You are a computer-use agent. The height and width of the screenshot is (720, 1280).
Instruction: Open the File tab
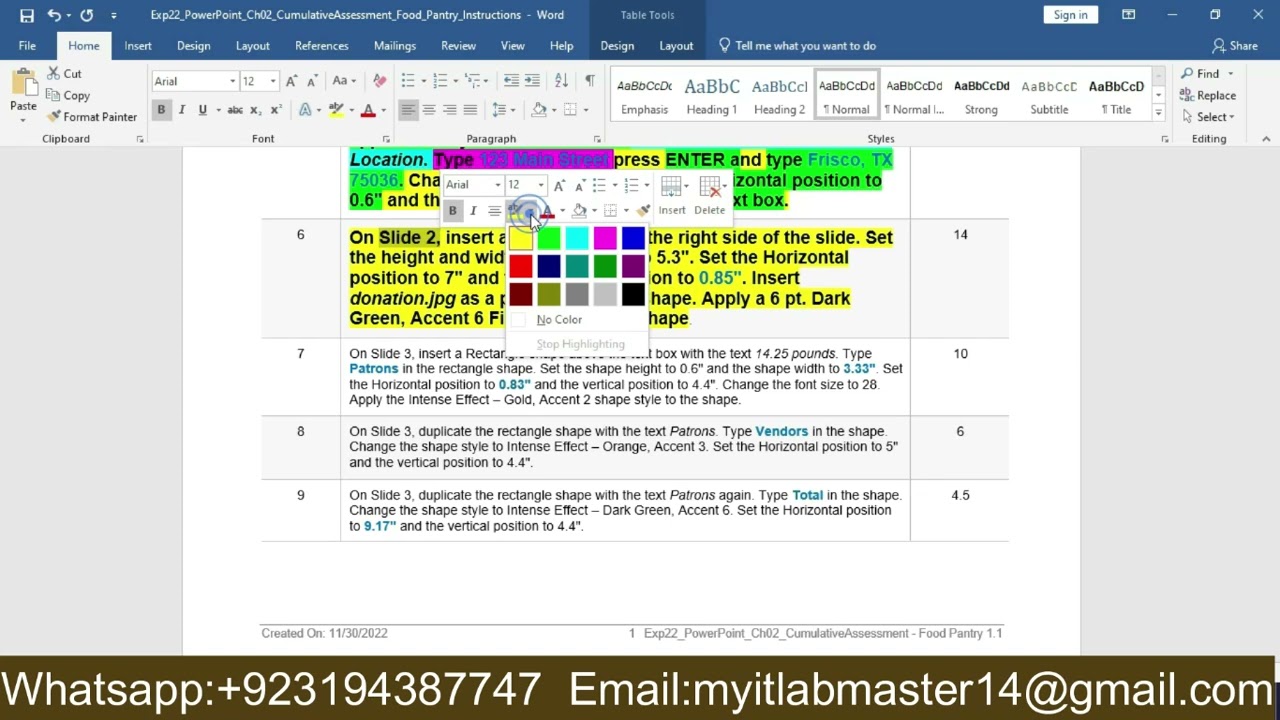coord(27,46)
